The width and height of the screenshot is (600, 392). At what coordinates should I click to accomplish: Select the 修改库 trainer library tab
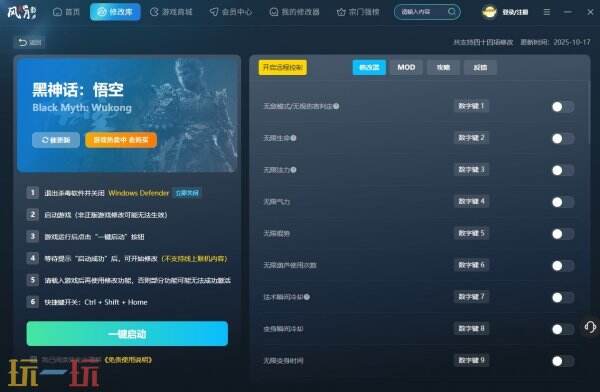(115, 12)
